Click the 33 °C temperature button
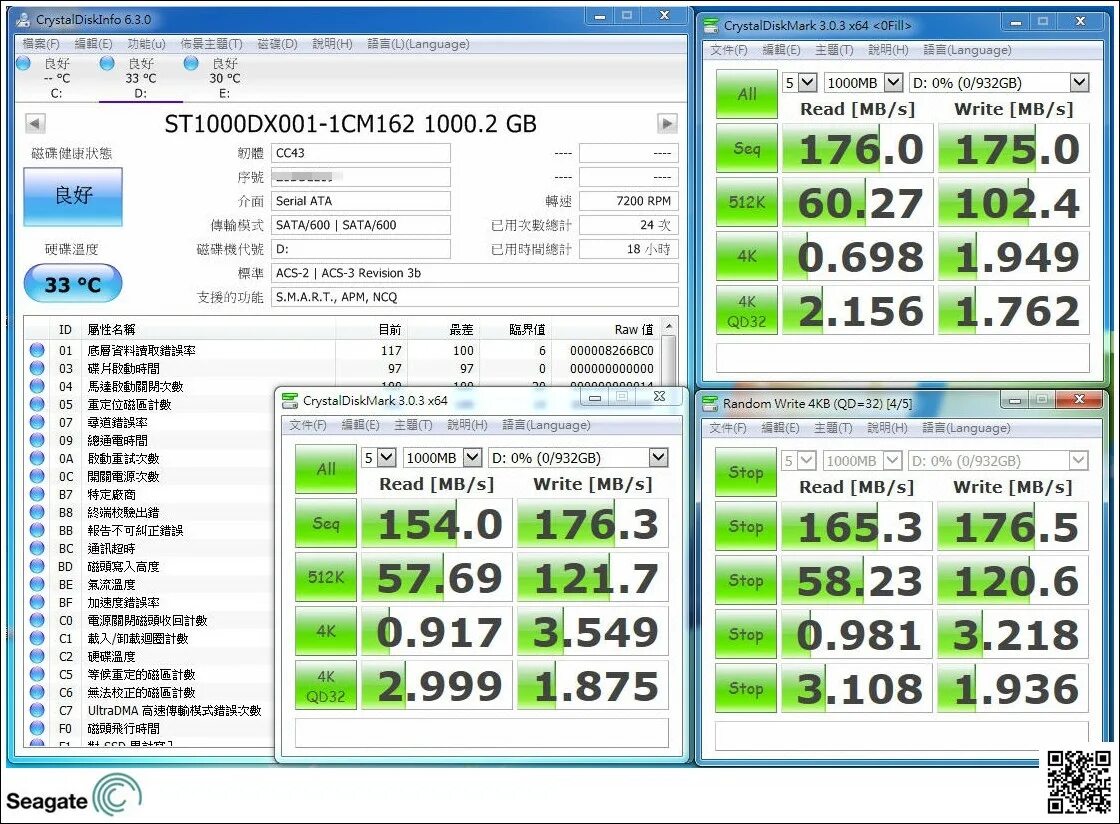This screenshot has width=1120, height=824. (73, 284)
